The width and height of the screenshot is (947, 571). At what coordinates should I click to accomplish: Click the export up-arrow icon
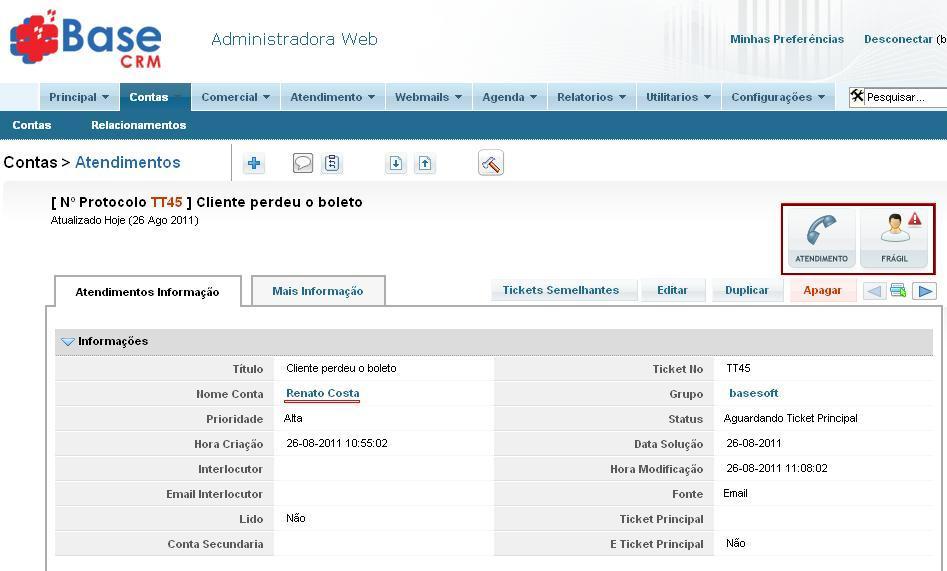425,164
